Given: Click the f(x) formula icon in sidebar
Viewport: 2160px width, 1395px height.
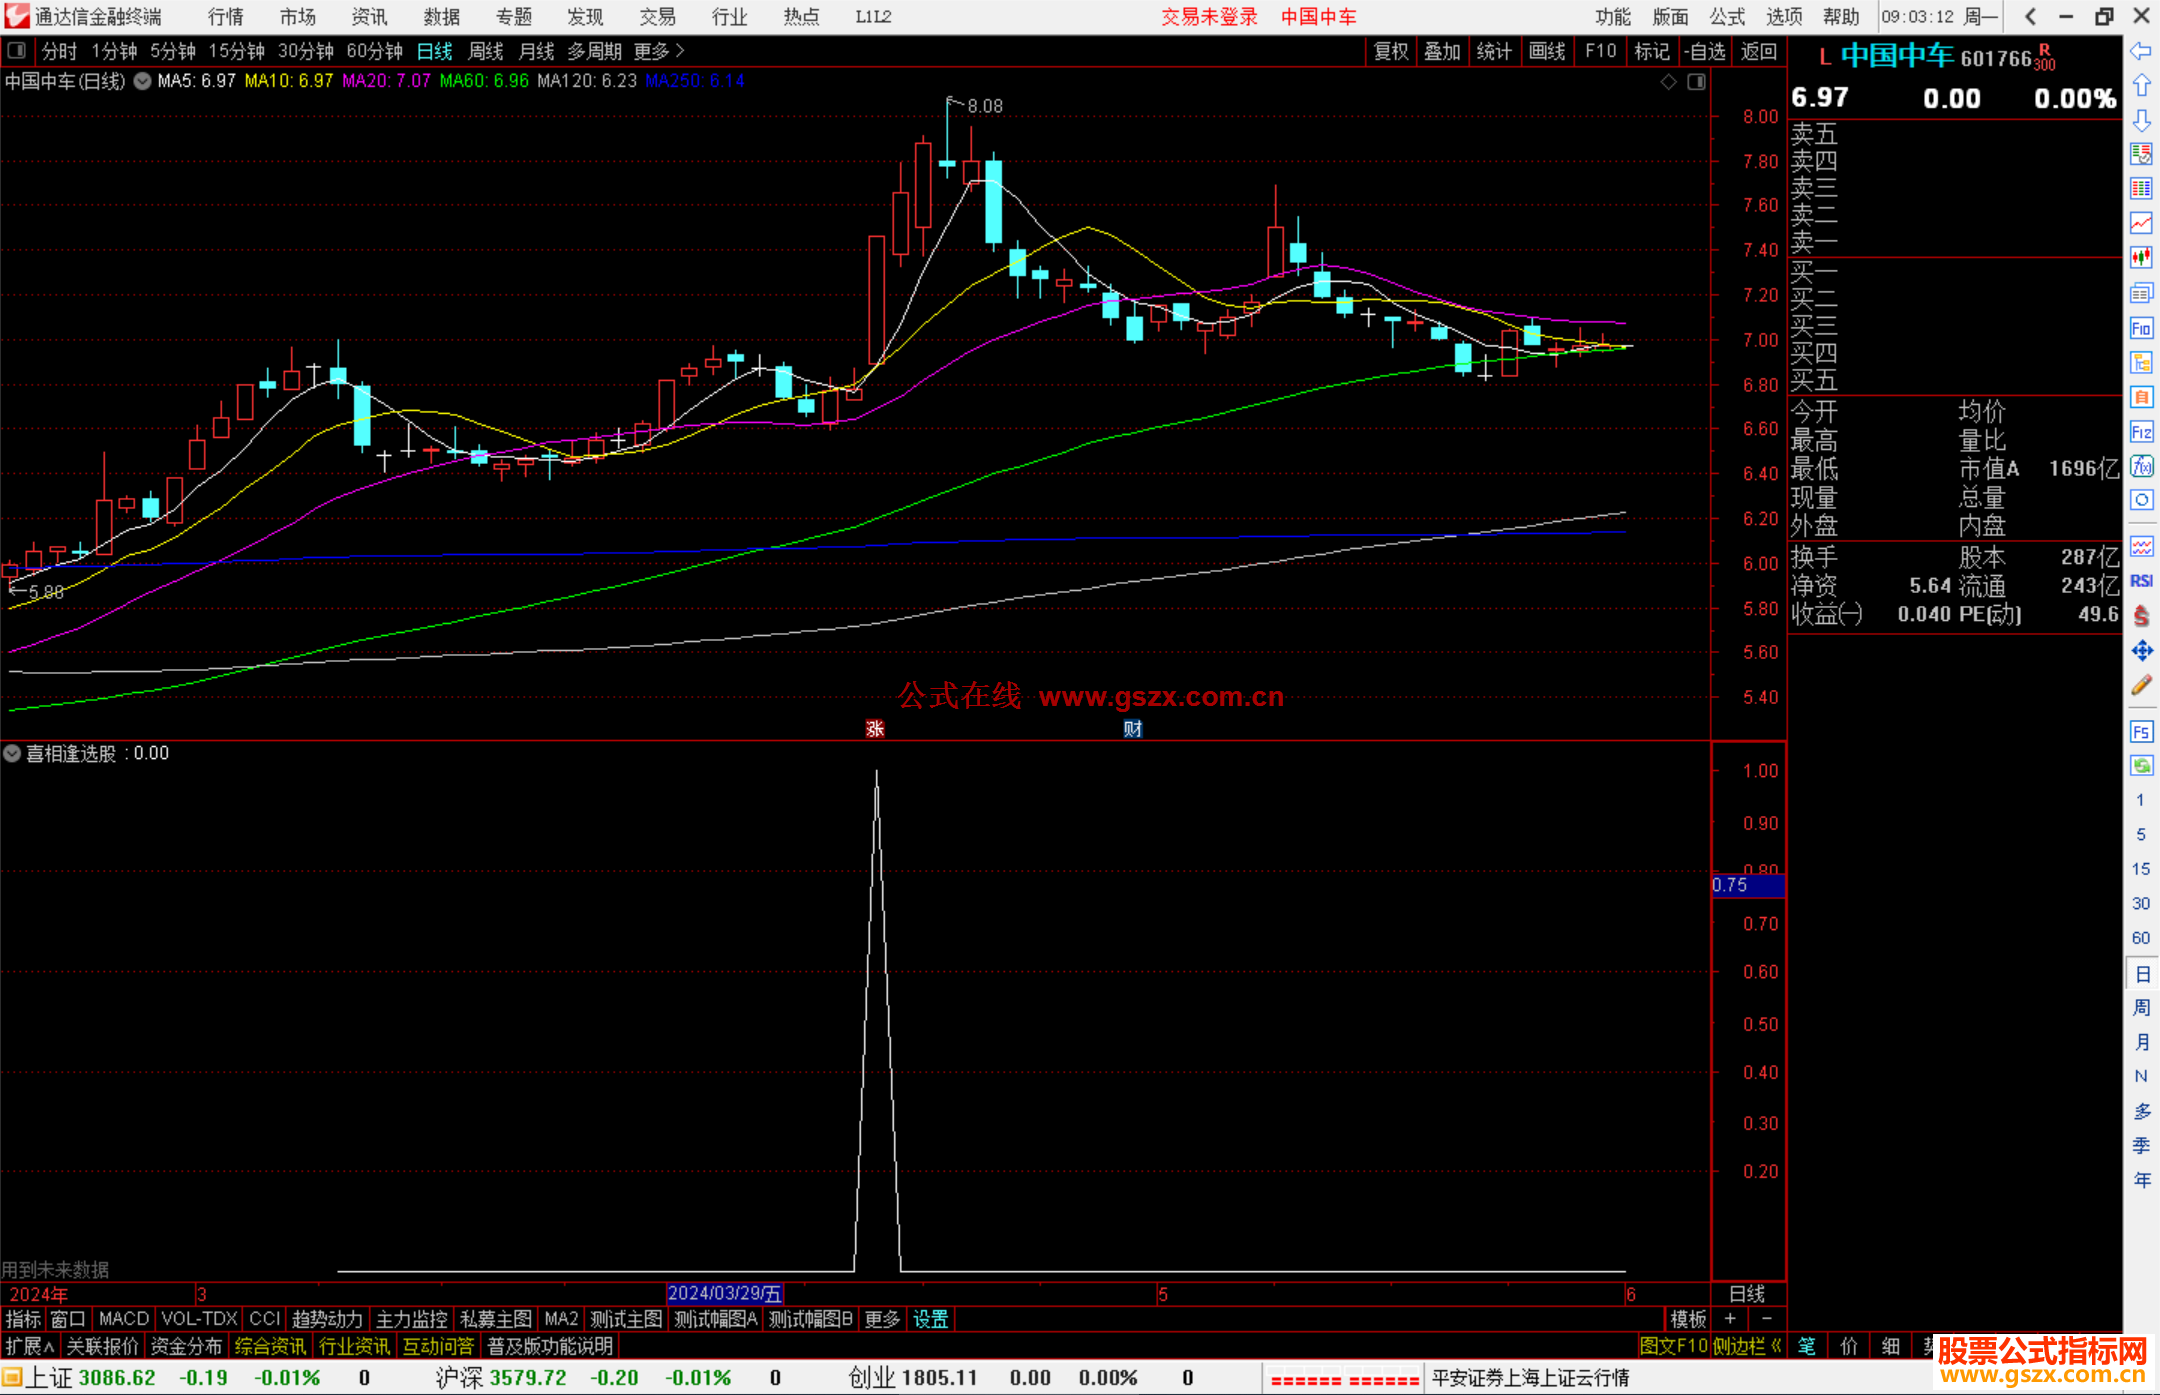Looking at the screenshot, I should pyautogui.click(x=2141, y=466).
